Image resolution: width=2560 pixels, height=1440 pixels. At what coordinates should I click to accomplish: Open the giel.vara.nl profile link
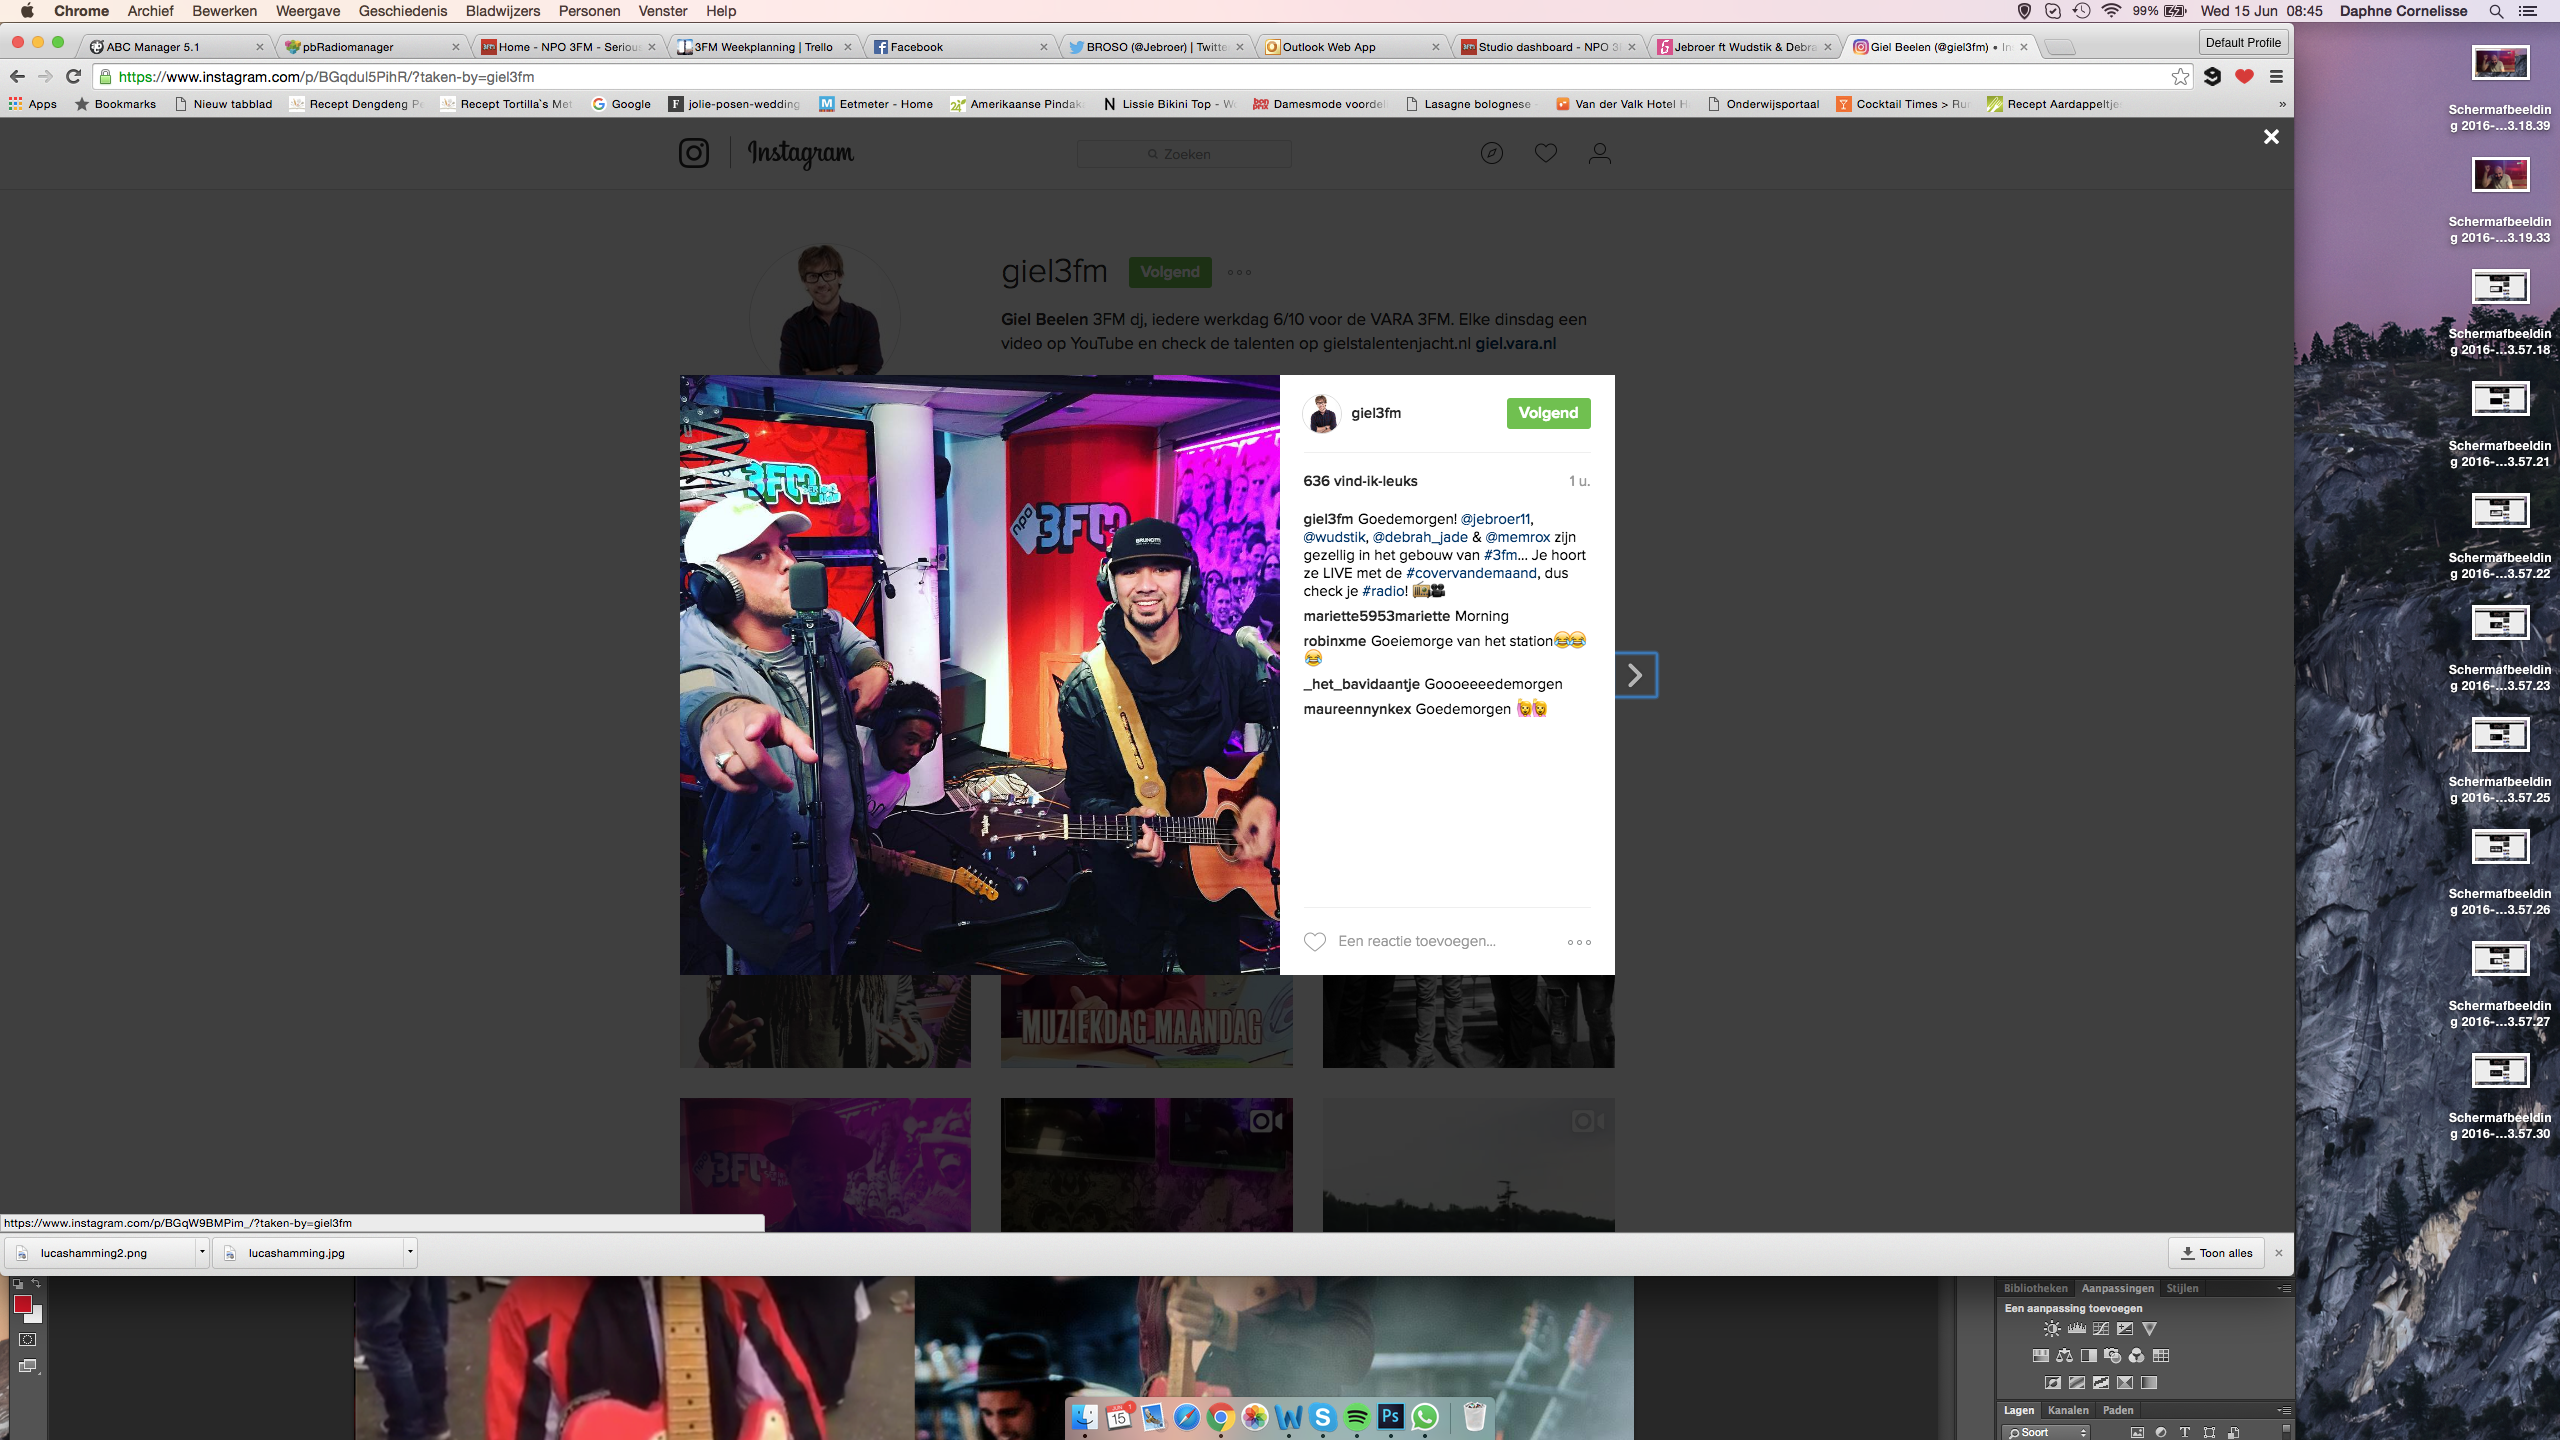pyautogui.click(x=1515, y=343)
